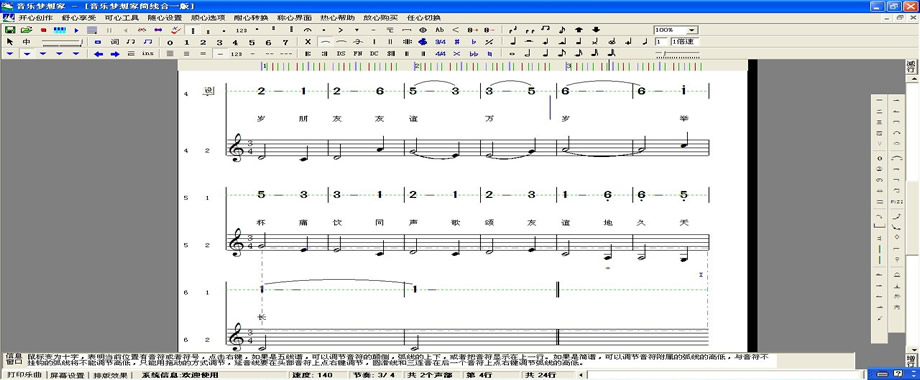Select the whole note duration icon
The width and height of the screenshot is (920, 380).
click(512, 53)
